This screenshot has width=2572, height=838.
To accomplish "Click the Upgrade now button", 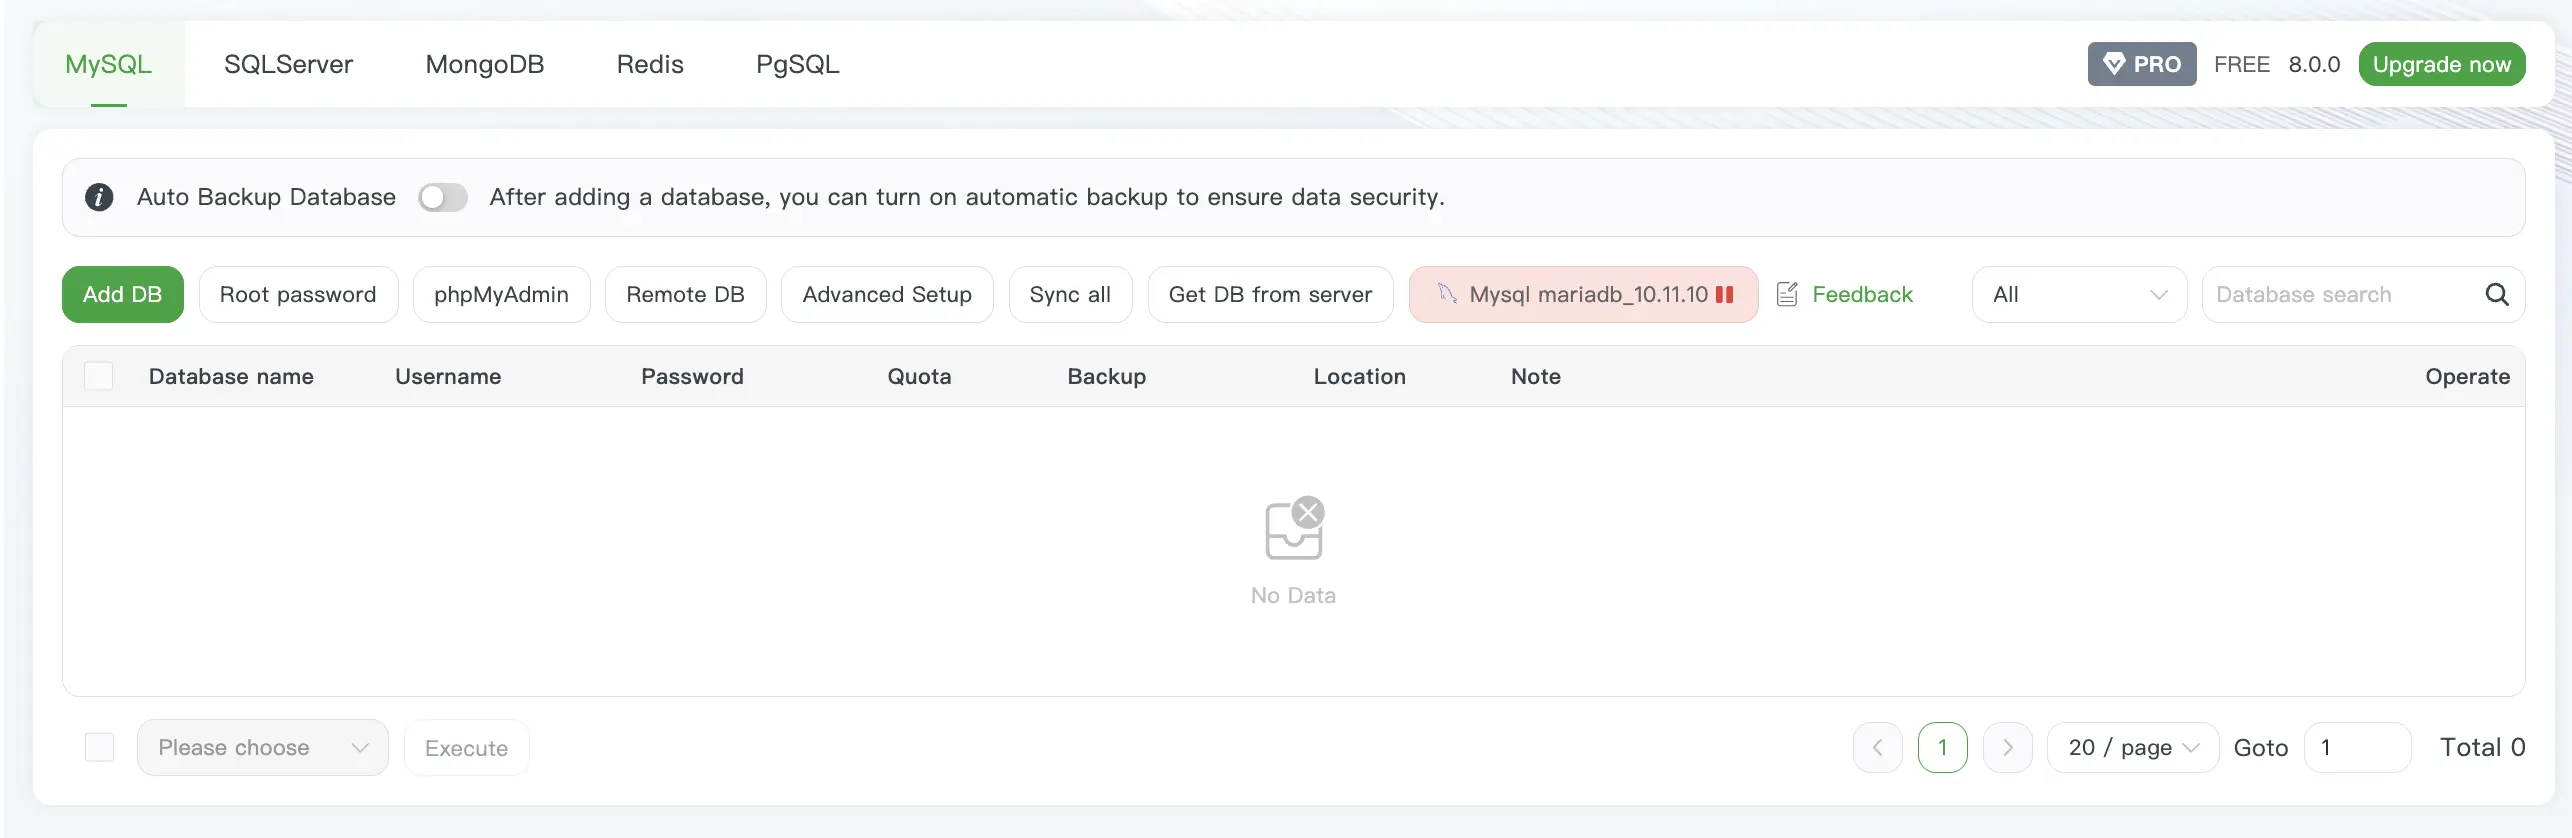I will (2441, 64).
